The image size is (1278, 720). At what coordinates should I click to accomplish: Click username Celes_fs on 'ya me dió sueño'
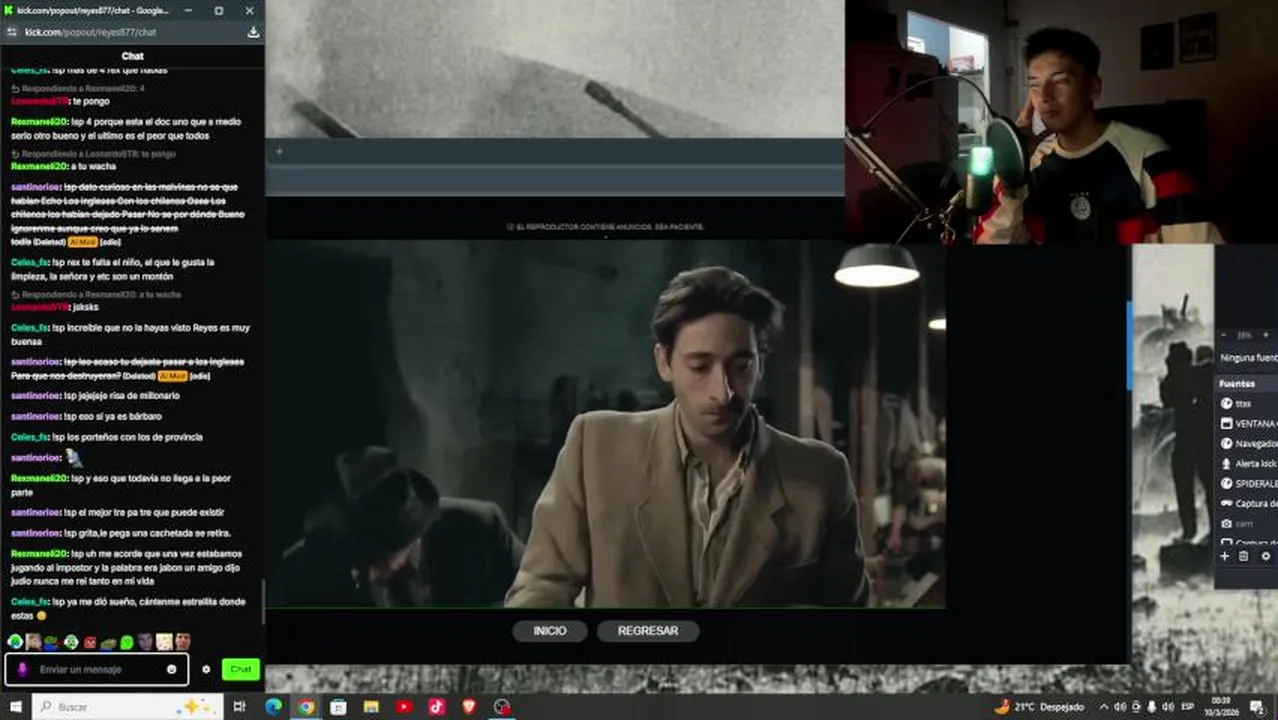[30, 602]
